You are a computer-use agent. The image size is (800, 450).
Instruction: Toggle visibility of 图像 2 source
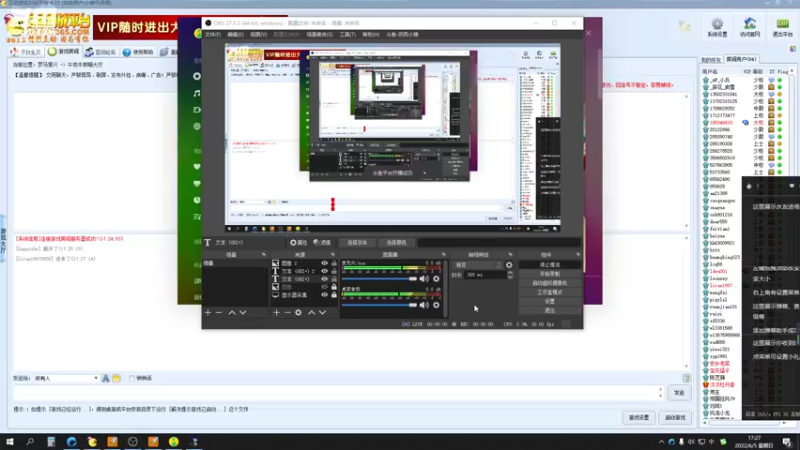tap(324, 263)
